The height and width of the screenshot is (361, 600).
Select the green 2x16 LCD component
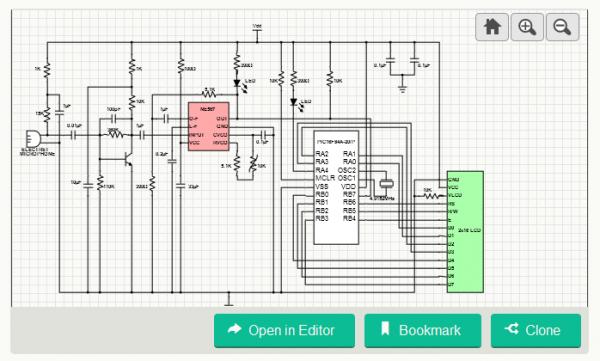(465, 232)
